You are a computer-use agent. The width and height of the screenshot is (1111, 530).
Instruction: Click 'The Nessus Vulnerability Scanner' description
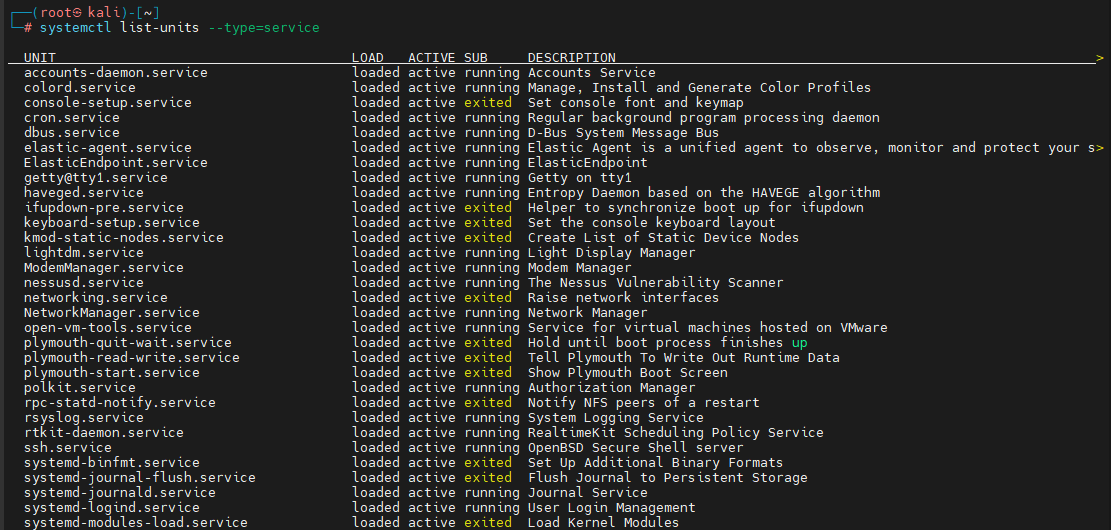(655, 283)
